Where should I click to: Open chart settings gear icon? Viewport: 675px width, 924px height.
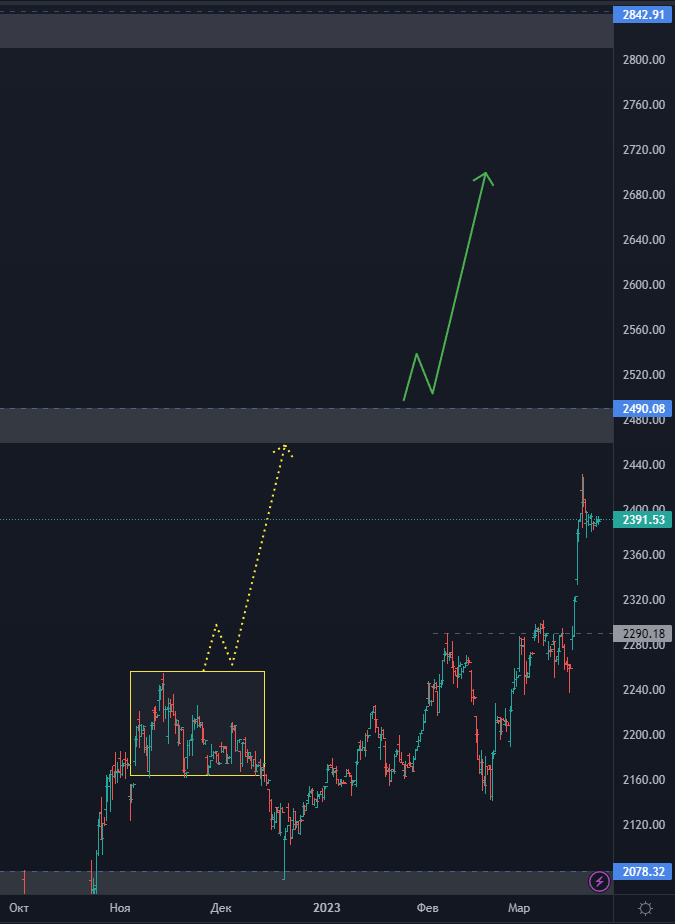coord(645,908)
